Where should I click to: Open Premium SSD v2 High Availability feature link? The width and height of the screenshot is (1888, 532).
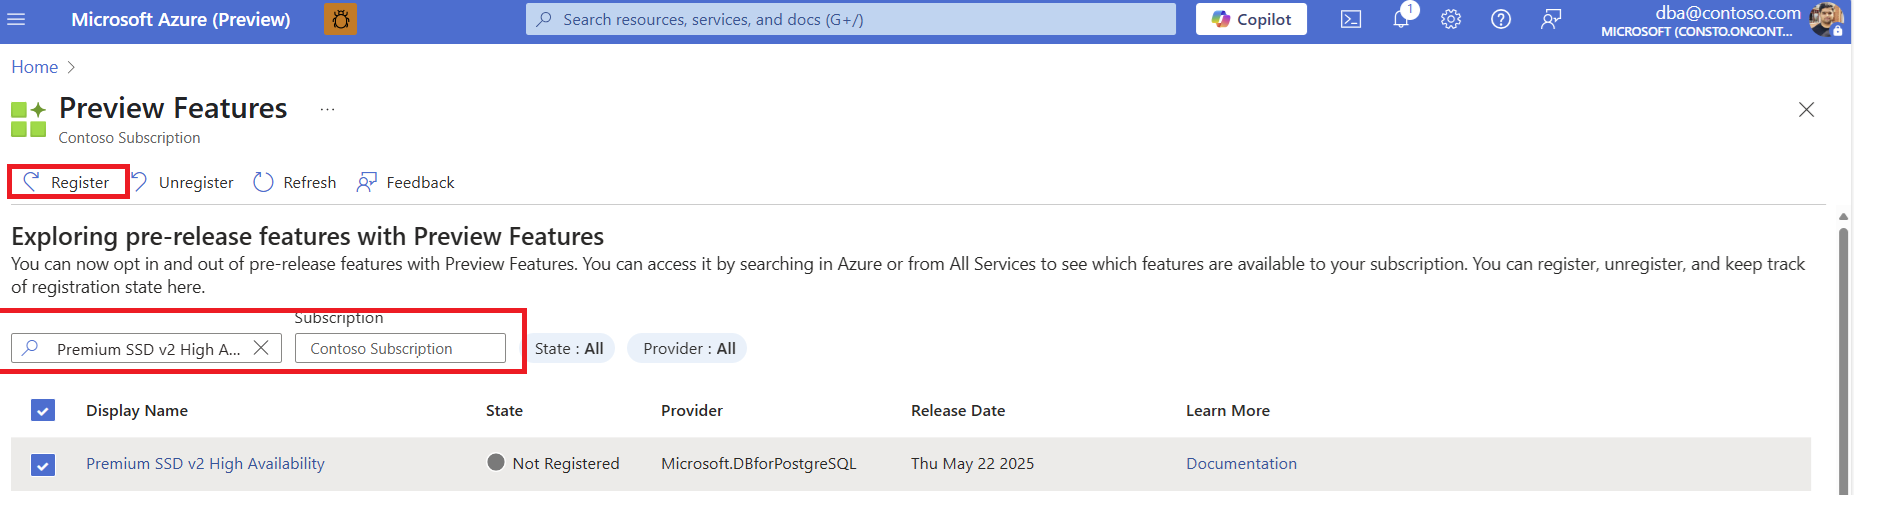pyautogui.click(x=205, y=463)
